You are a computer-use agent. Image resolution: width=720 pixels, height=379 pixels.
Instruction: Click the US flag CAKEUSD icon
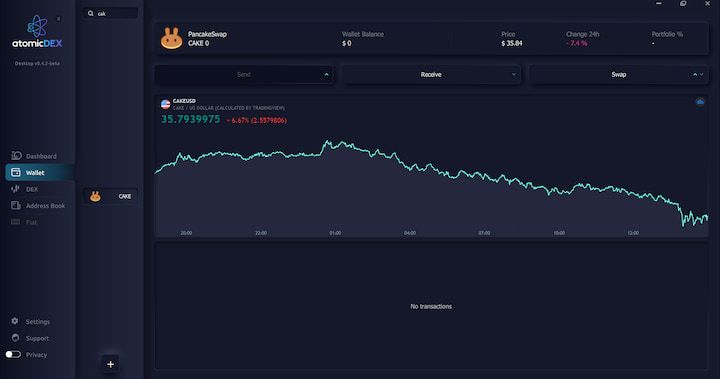[165, 104]
